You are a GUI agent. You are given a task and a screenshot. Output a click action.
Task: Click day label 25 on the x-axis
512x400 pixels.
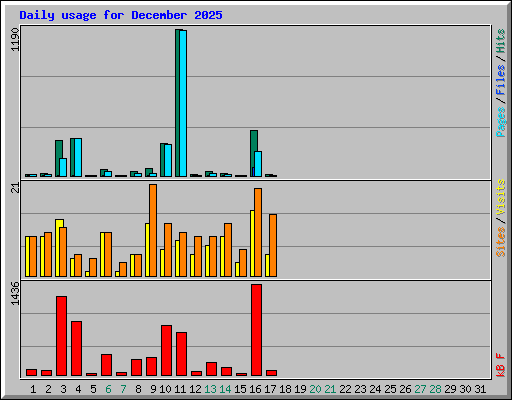(390, 389)
